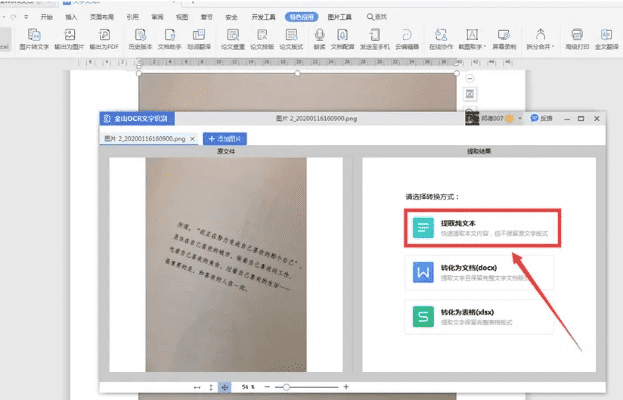This screenshot has width=623, height=400.
Task: Open the 安全 ribbon tab
Action: click(x=231, y=17)
